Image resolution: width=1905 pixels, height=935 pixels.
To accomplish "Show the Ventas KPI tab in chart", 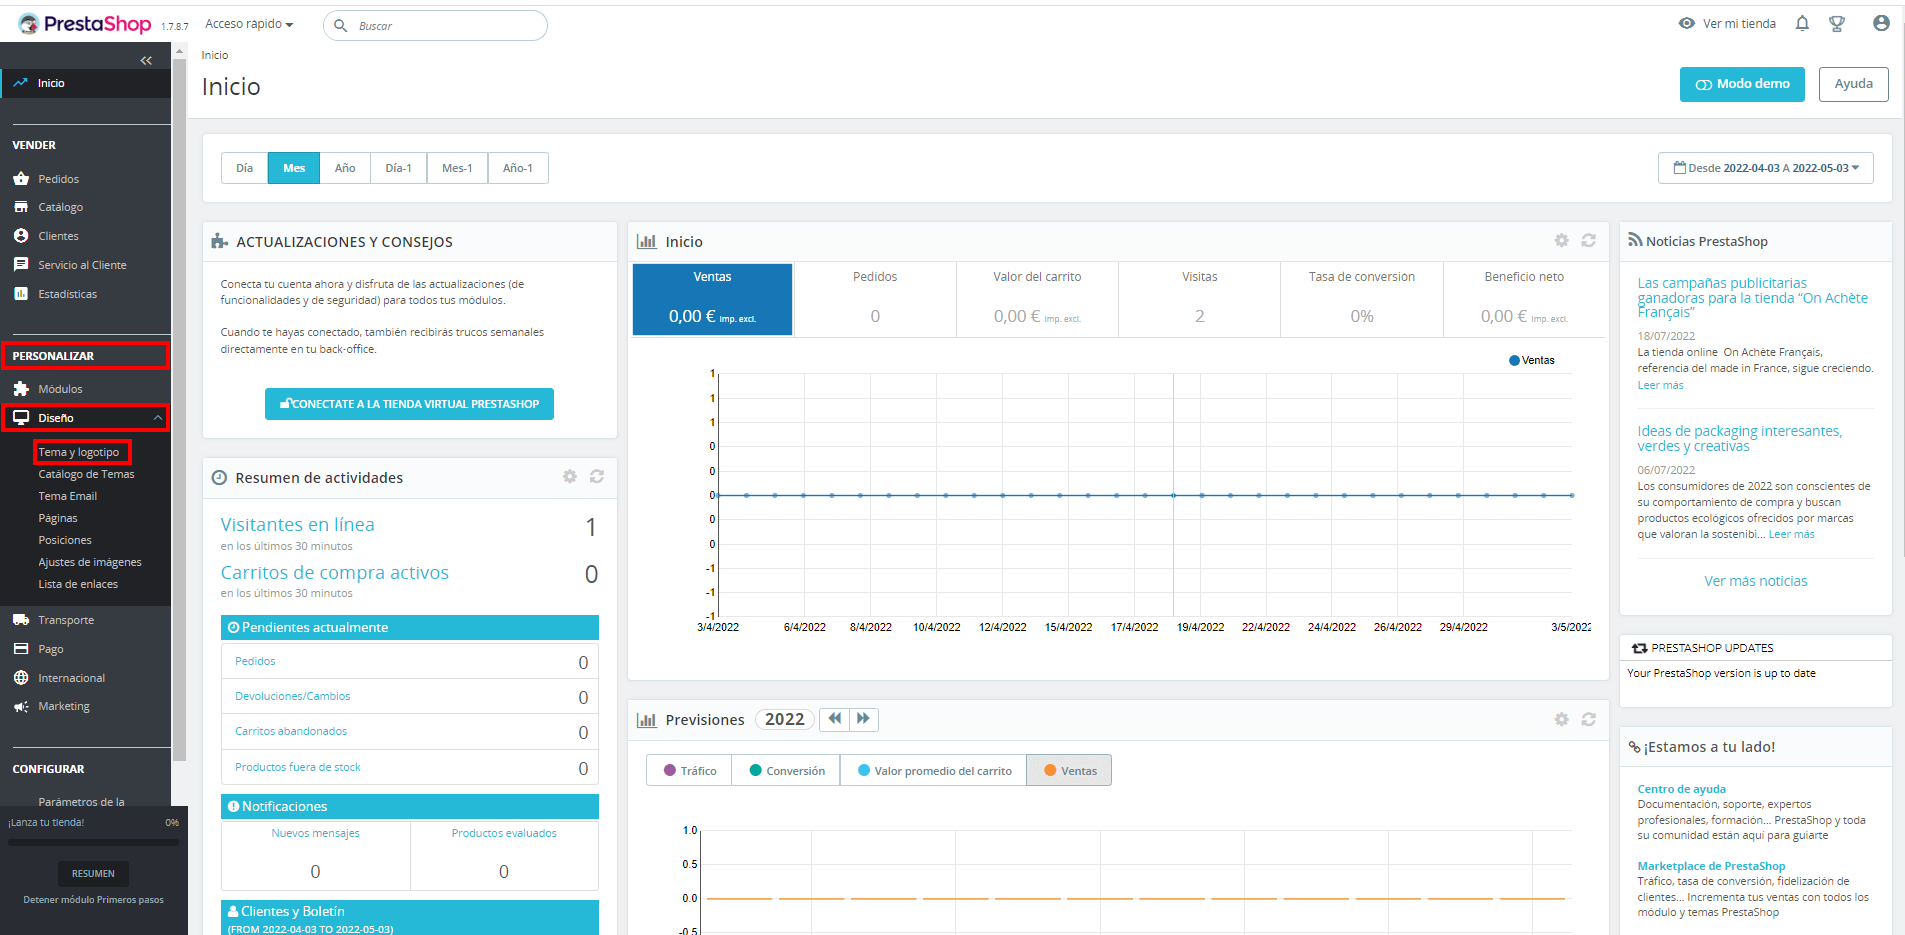I will pos(712,299).
